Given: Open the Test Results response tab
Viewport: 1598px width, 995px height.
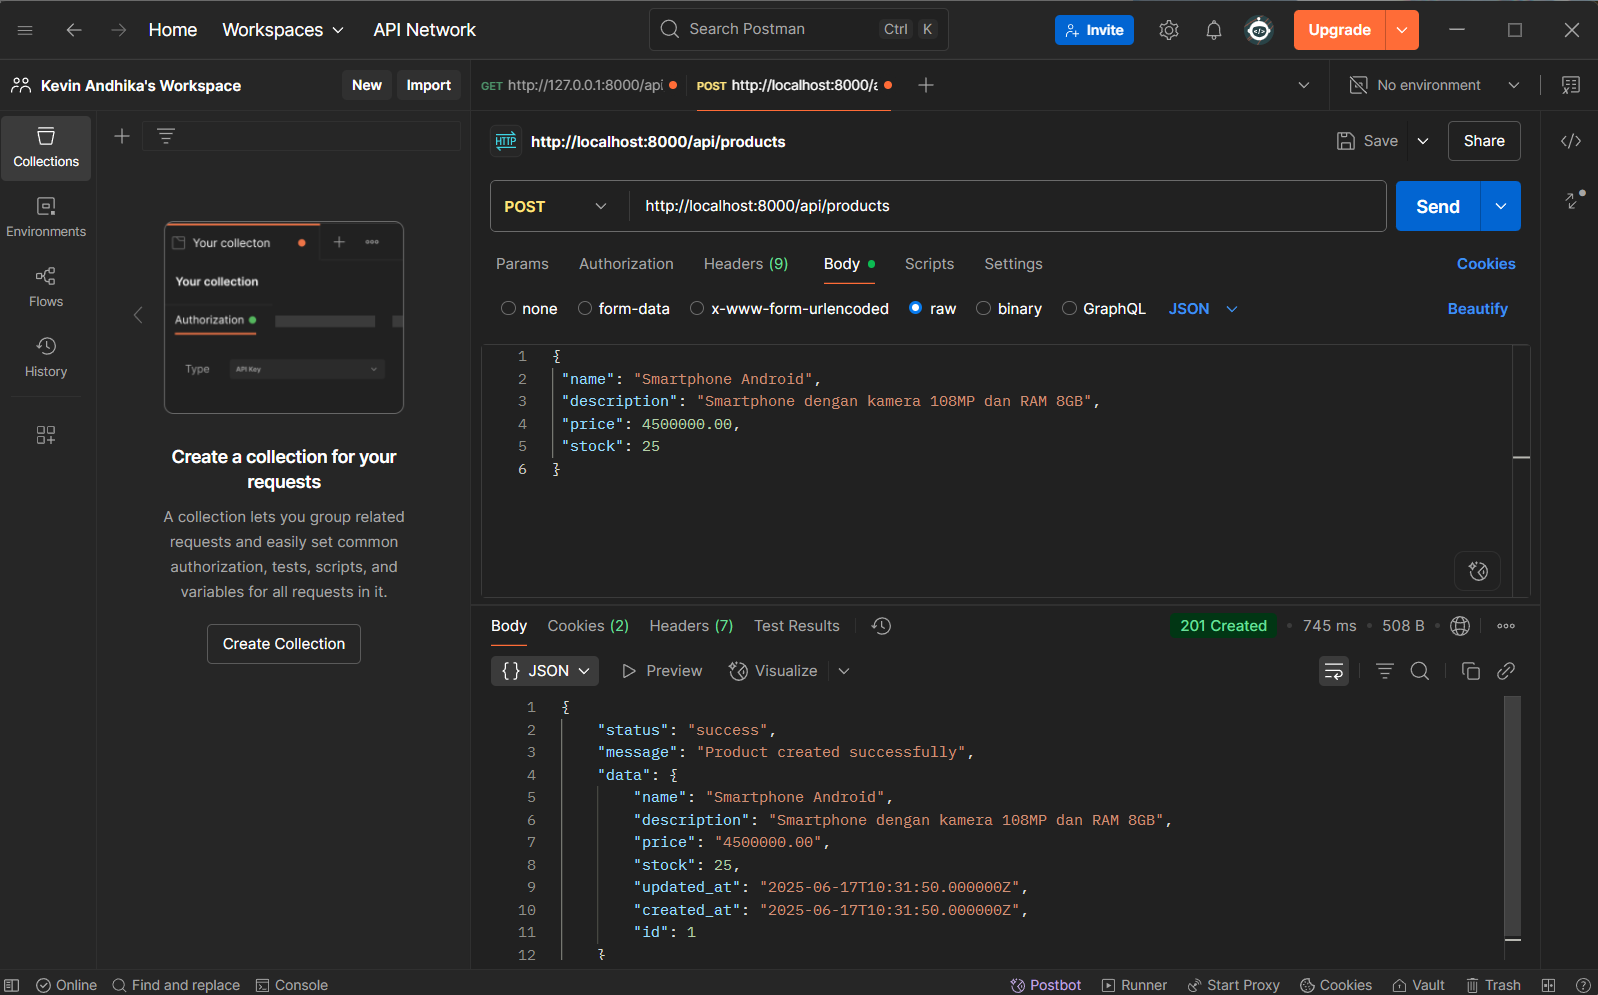Looking at the screenshot, I should 796,626.
